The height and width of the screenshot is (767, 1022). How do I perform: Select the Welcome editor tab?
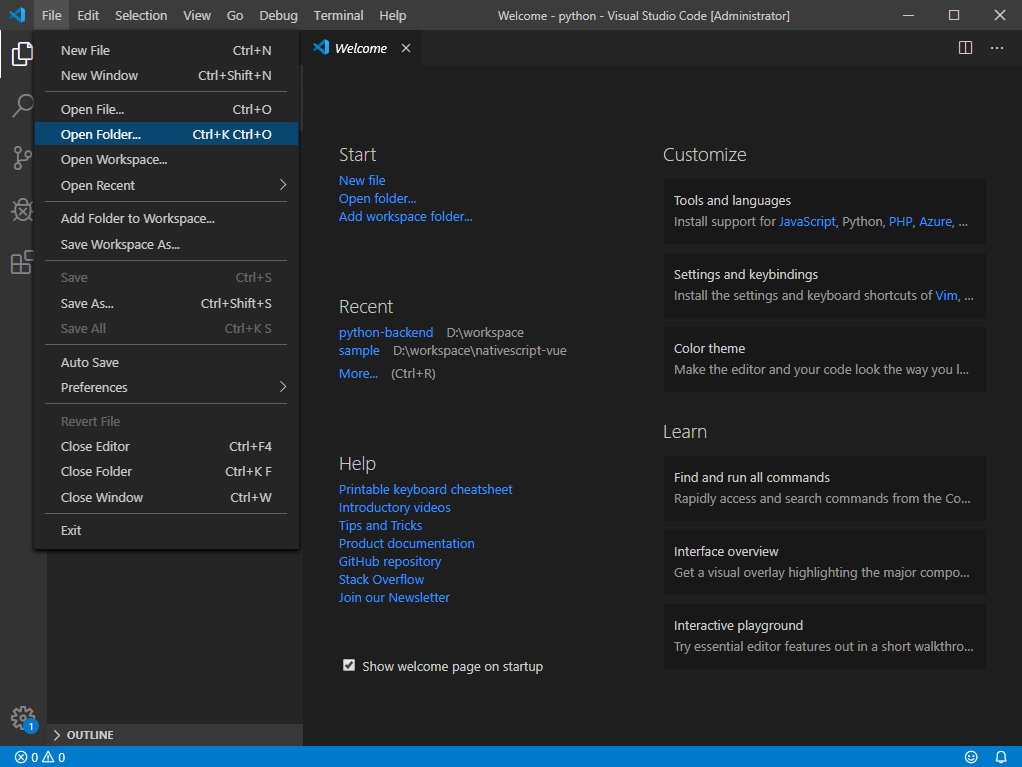pyautogui.click(x=362, y=48)
